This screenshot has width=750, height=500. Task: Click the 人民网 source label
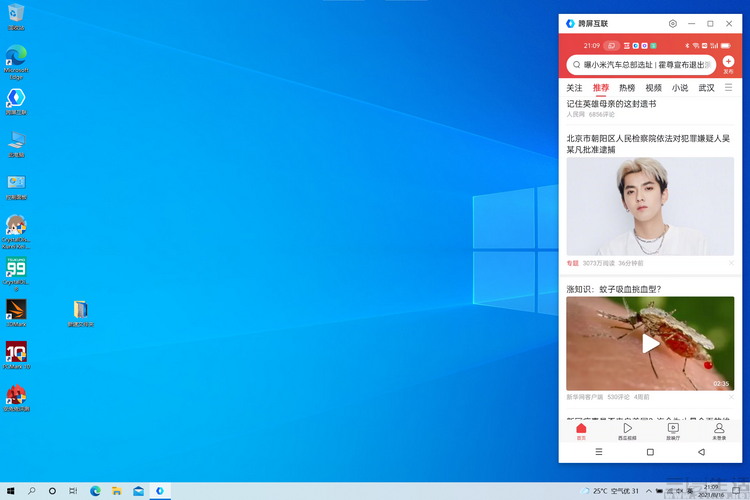575,114
